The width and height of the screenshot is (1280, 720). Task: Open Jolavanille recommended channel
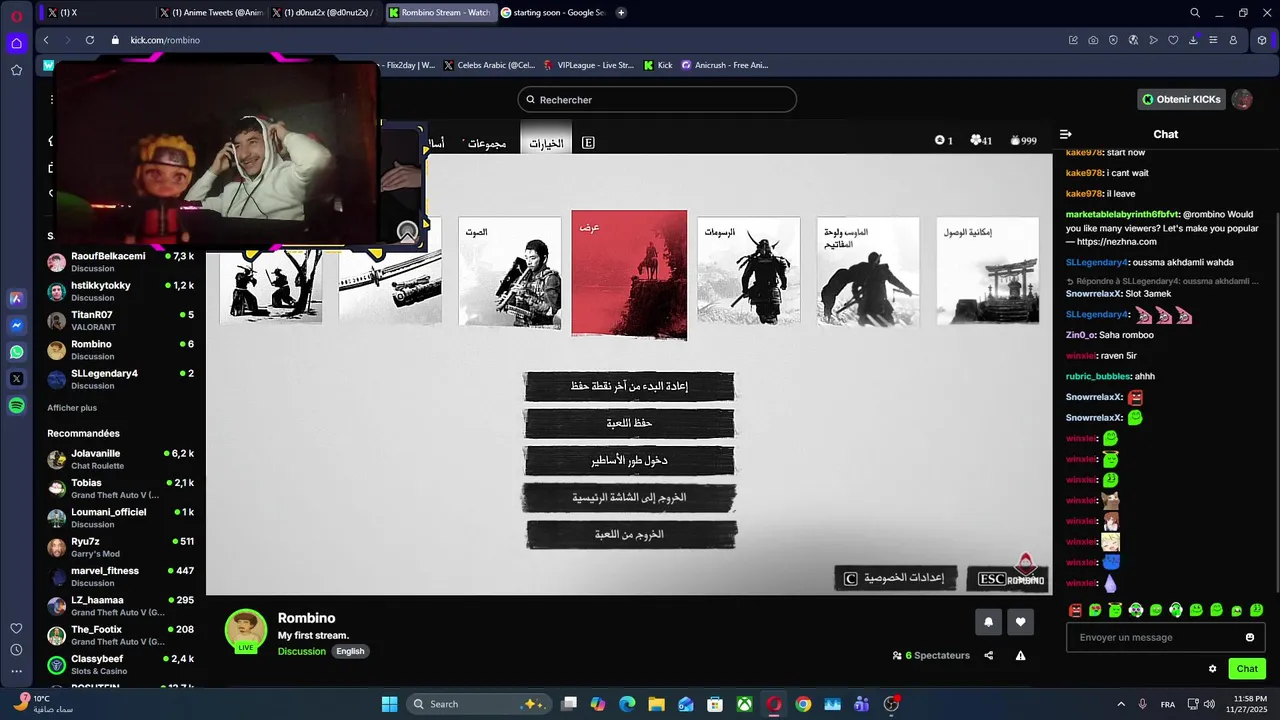pyautogui.click(x=120, y=459)
